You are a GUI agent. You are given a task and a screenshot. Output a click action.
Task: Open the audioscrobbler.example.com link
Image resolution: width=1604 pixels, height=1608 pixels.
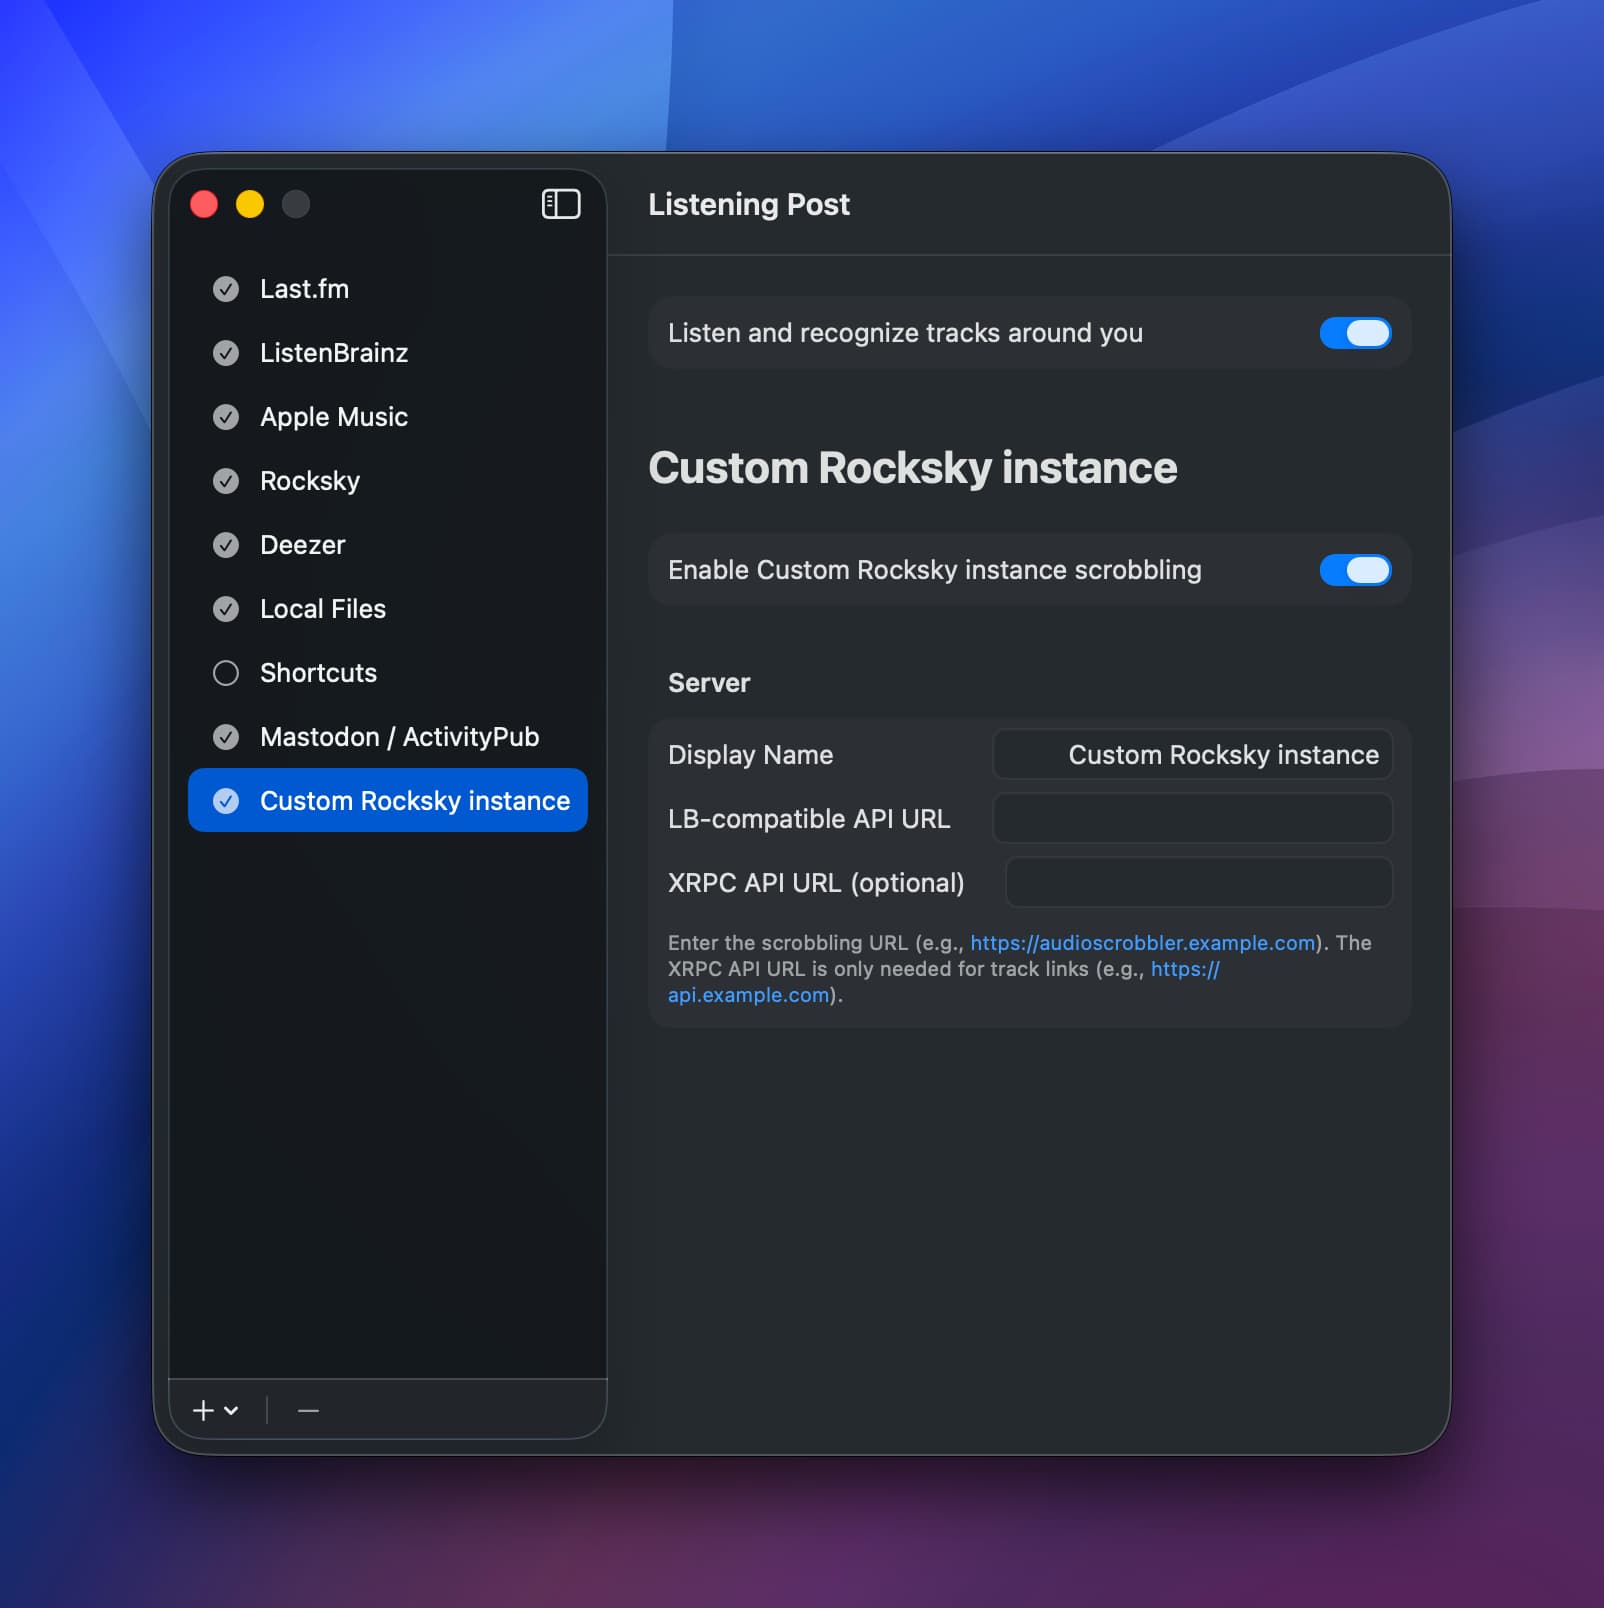pos(1142,943)
